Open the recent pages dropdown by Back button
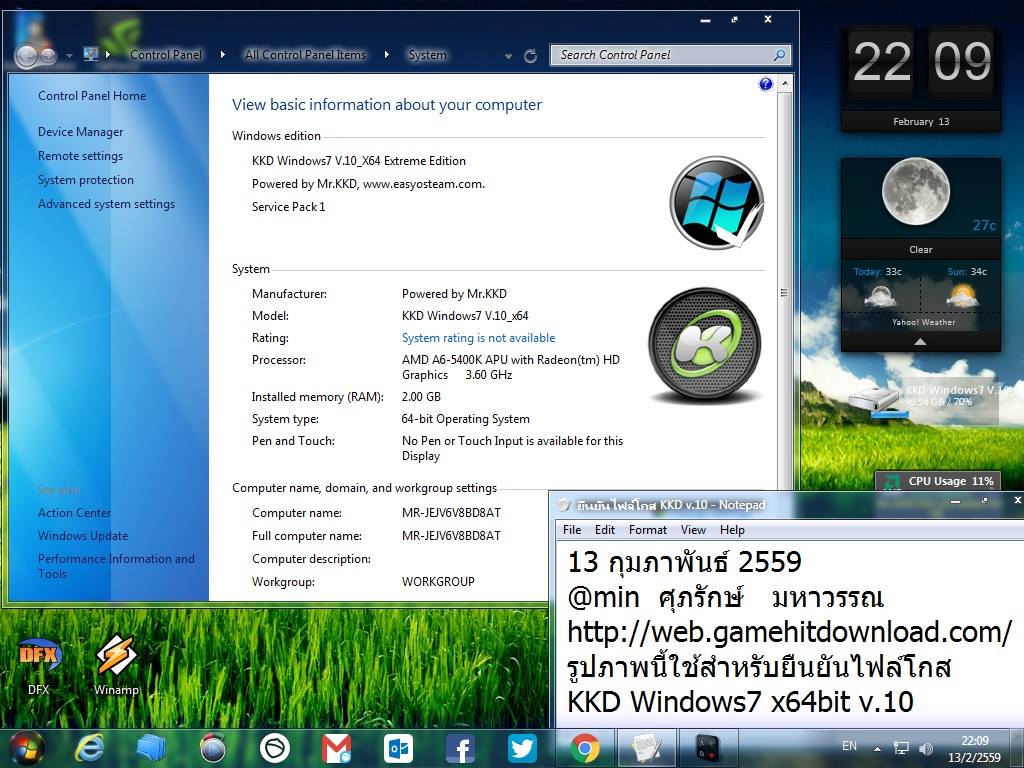The height and width of the screenshot is (768, 1024). point(69,56)
